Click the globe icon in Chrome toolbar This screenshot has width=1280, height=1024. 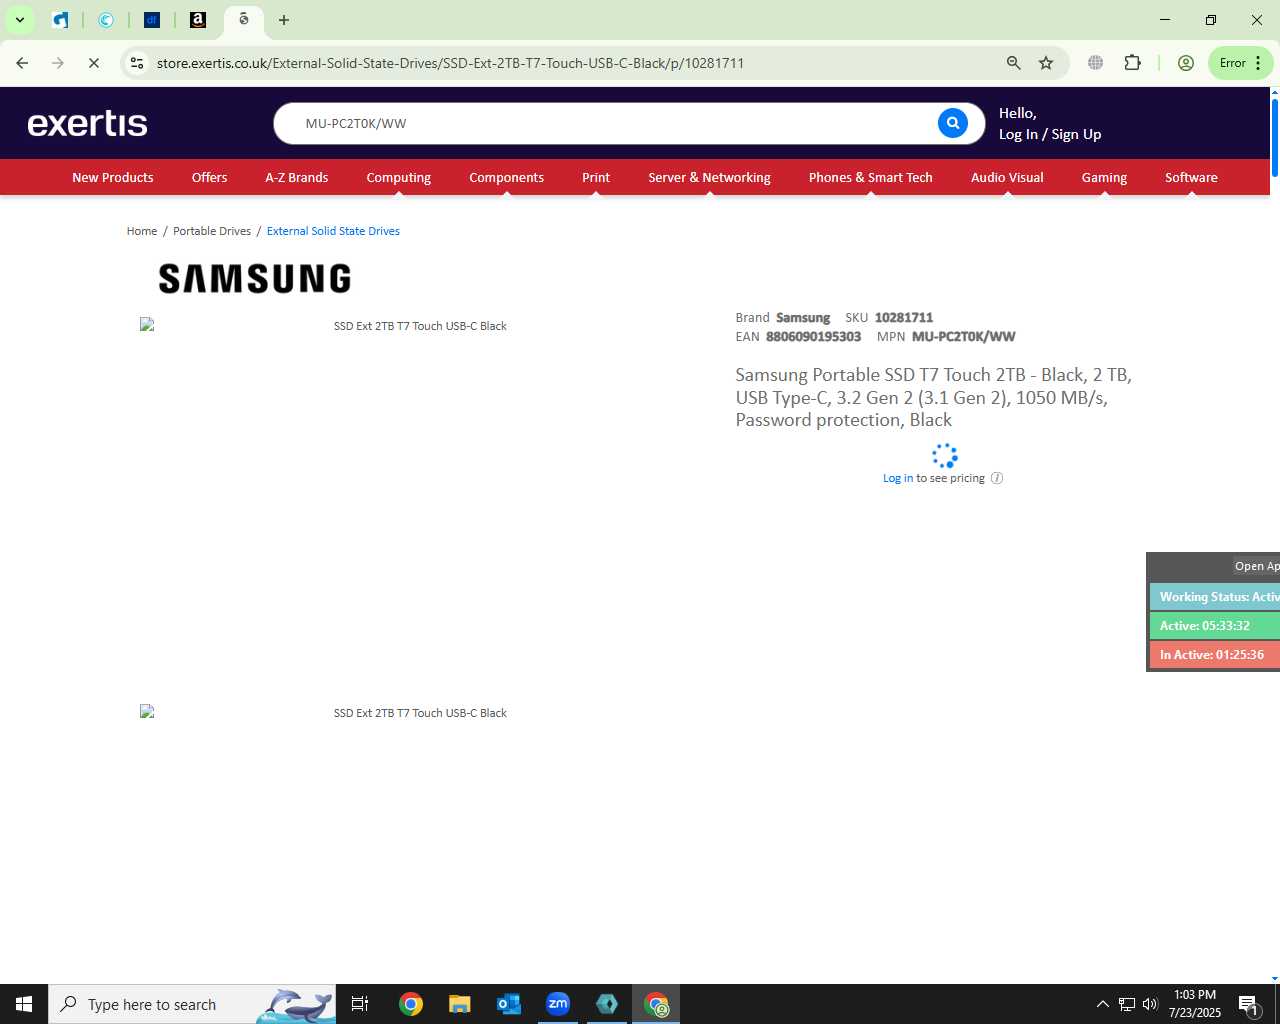pos(1096,63)
